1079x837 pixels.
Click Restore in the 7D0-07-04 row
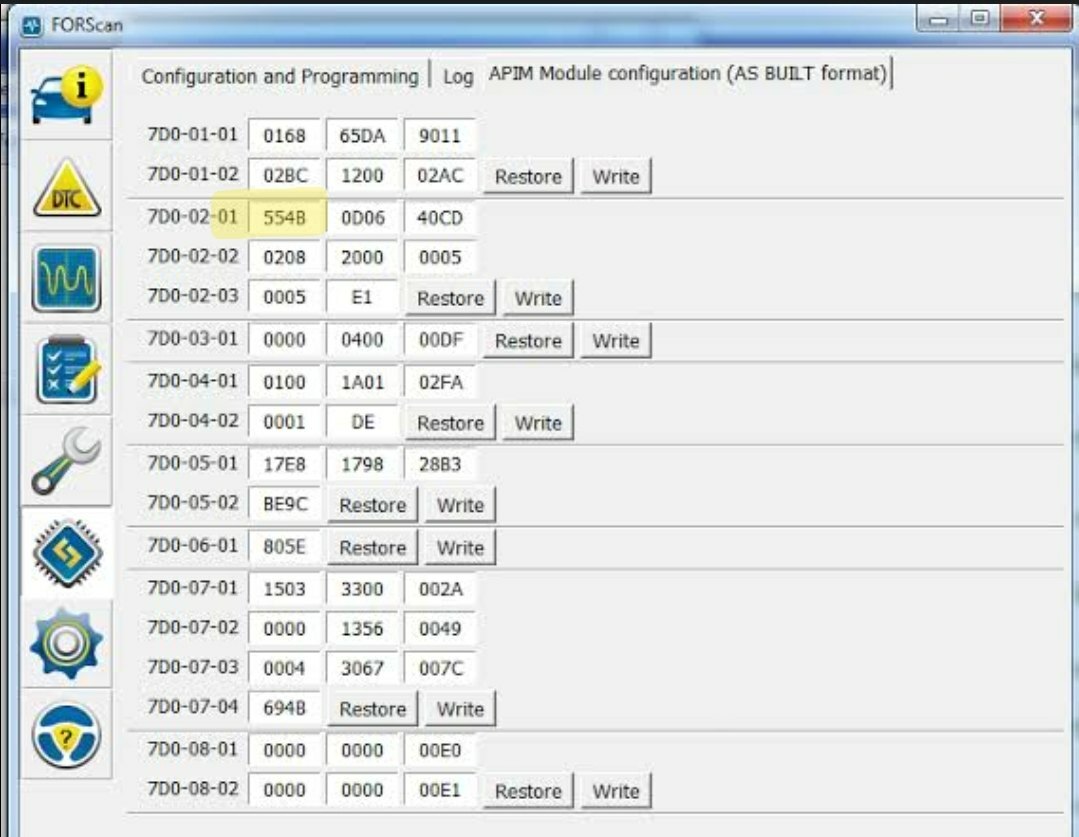pyautogui.click(x=372, y=708)
